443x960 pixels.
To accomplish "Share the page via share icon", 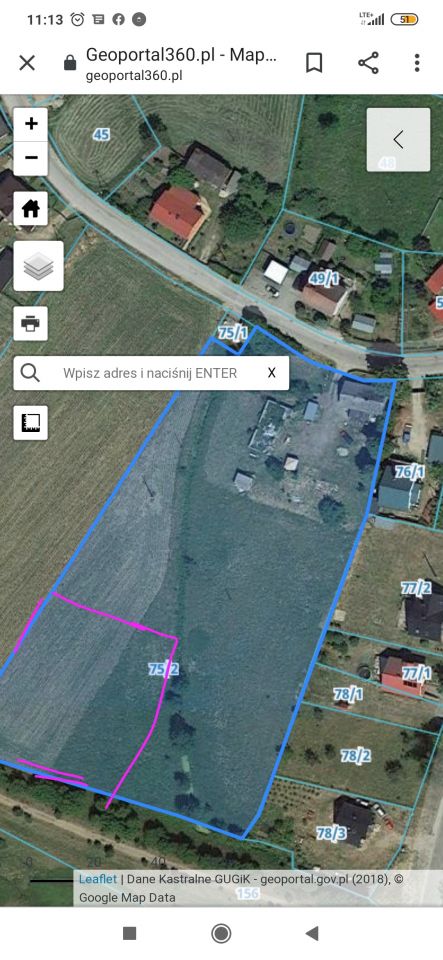I will (368, 63).
